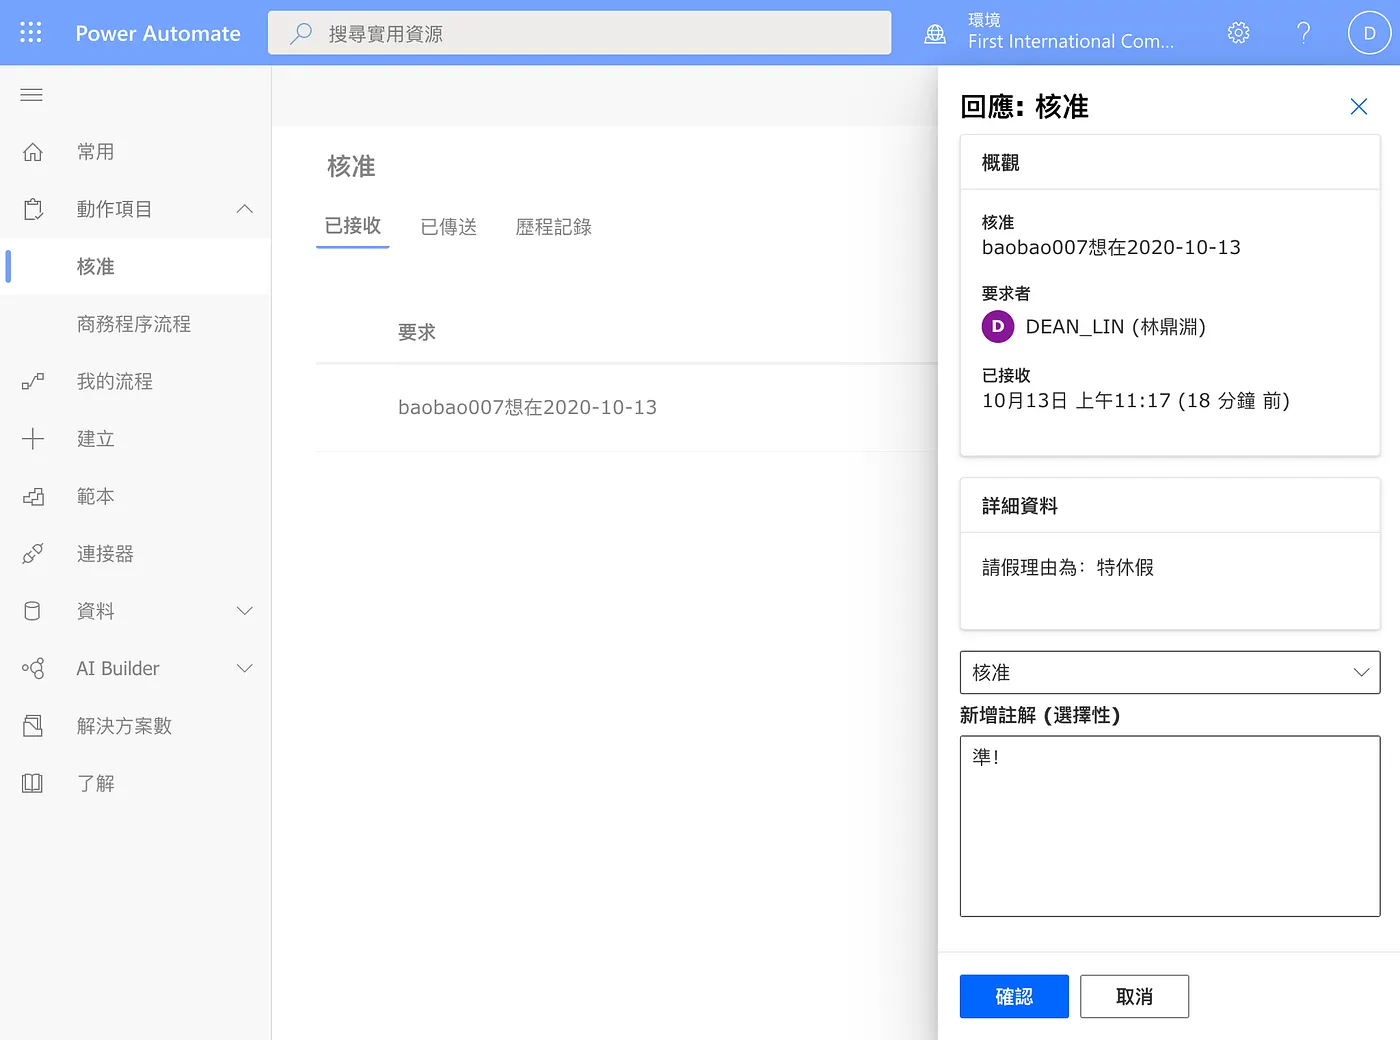Collapse the 動作項目 section chevron

point(245,209)
